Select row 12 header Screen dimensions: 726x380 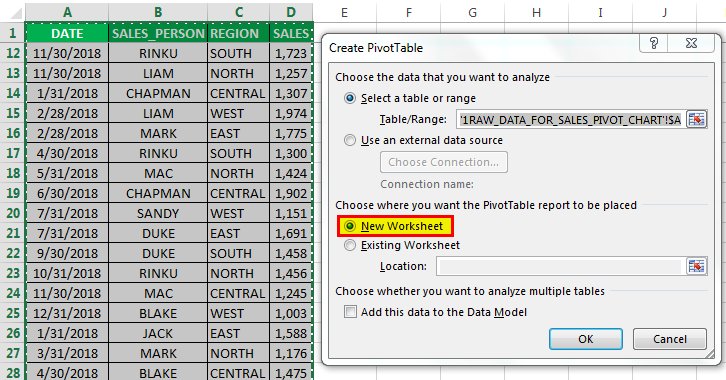point(13,53)
